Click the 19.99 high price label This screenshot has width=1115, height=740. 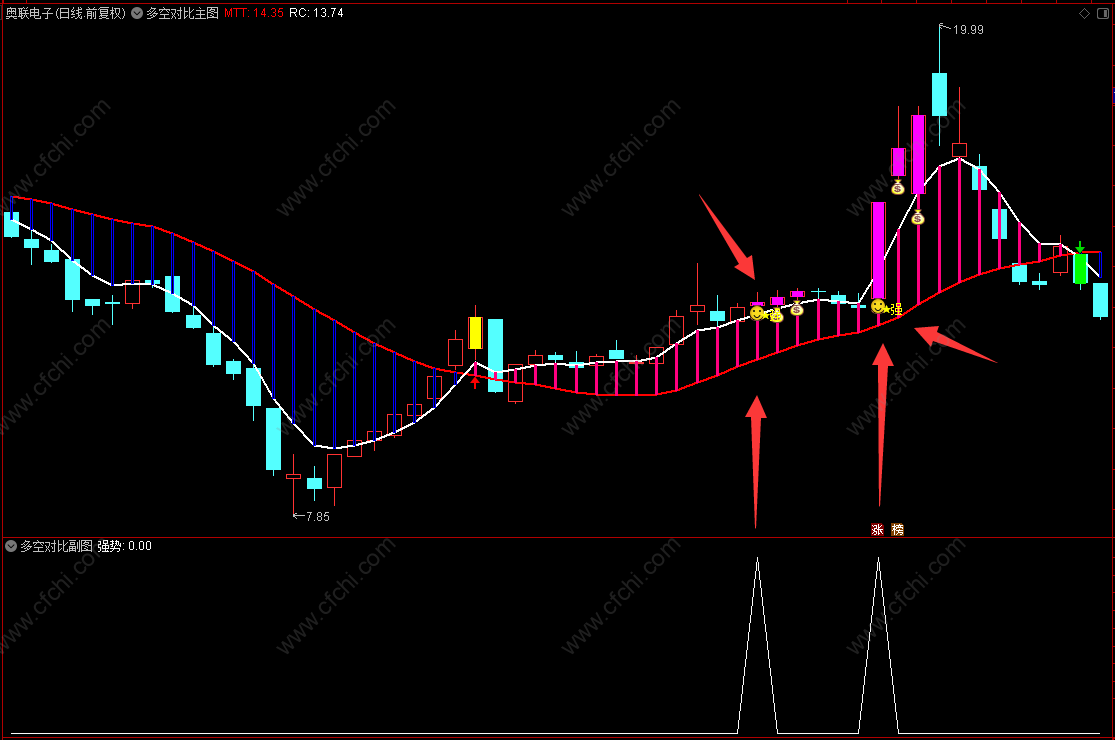[968, 30]
